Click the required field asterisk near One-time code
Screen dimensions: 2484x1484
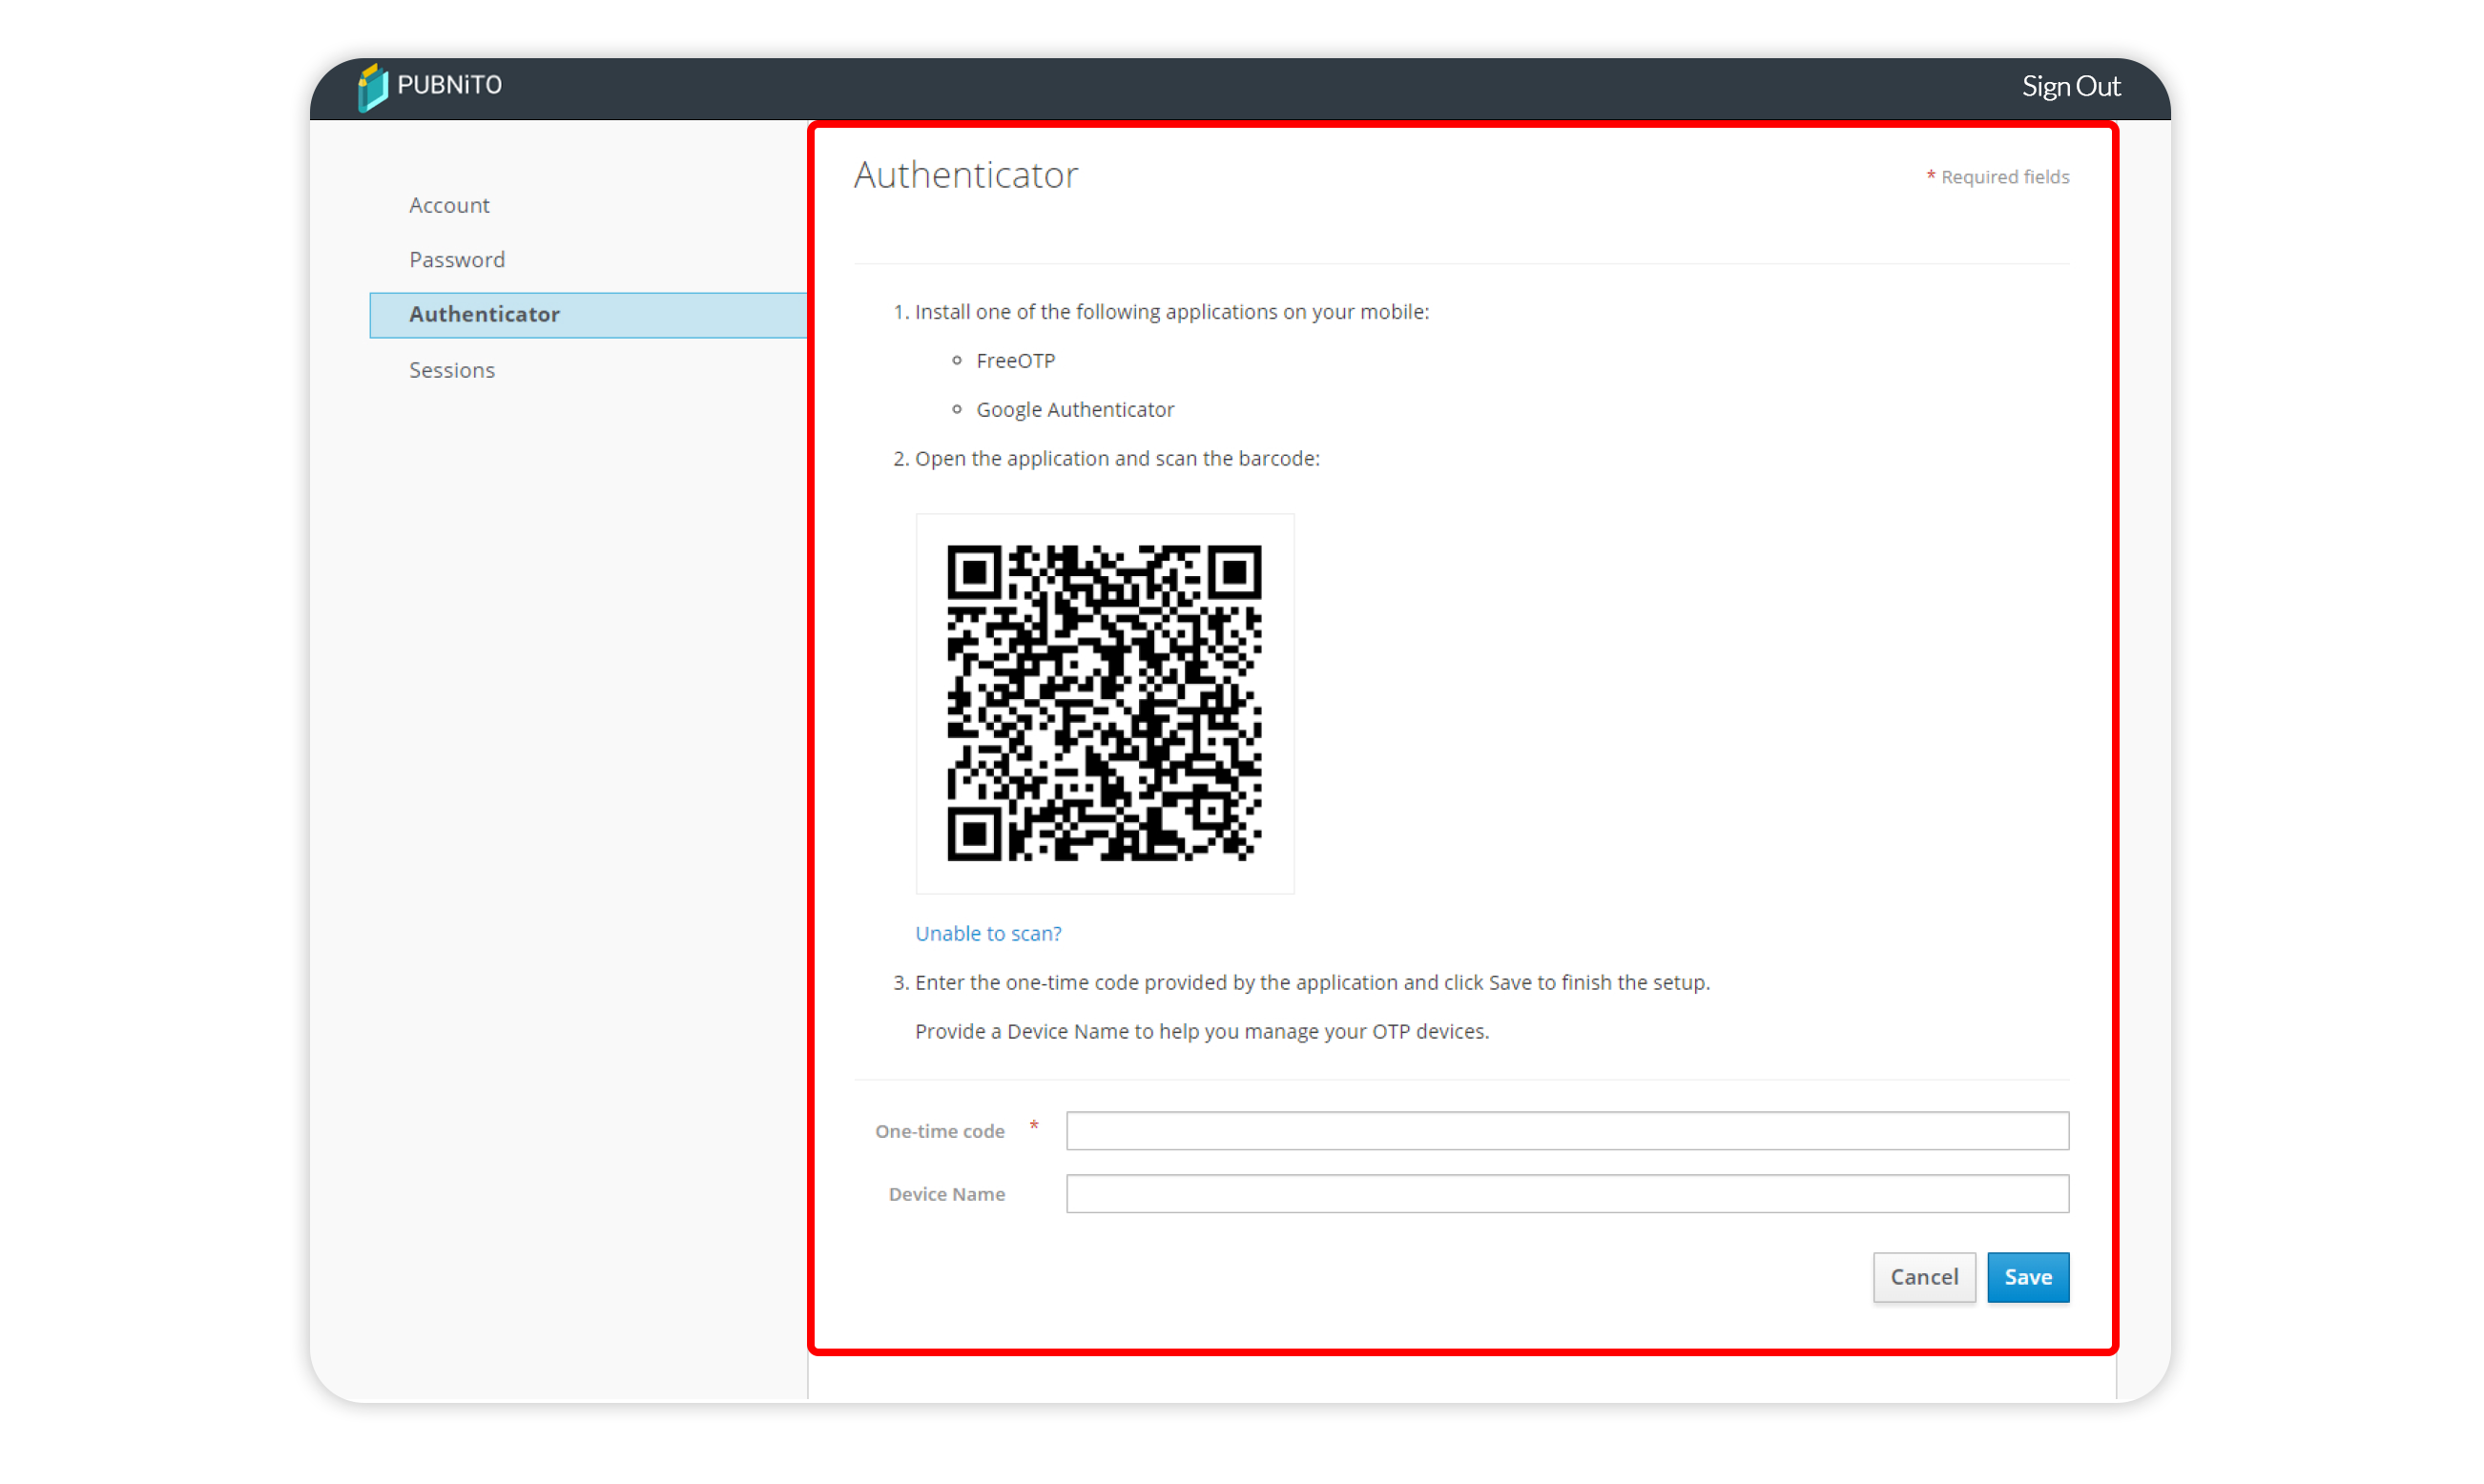(x=1034, y=1126)
